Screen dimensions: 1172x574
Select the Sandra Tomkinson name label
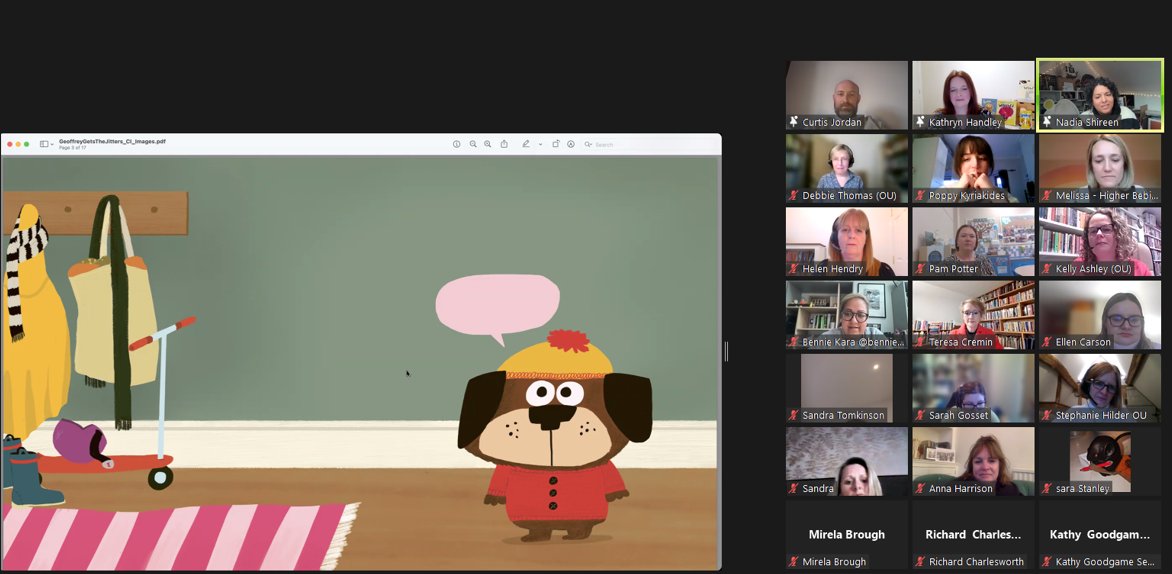click(843, 415)
